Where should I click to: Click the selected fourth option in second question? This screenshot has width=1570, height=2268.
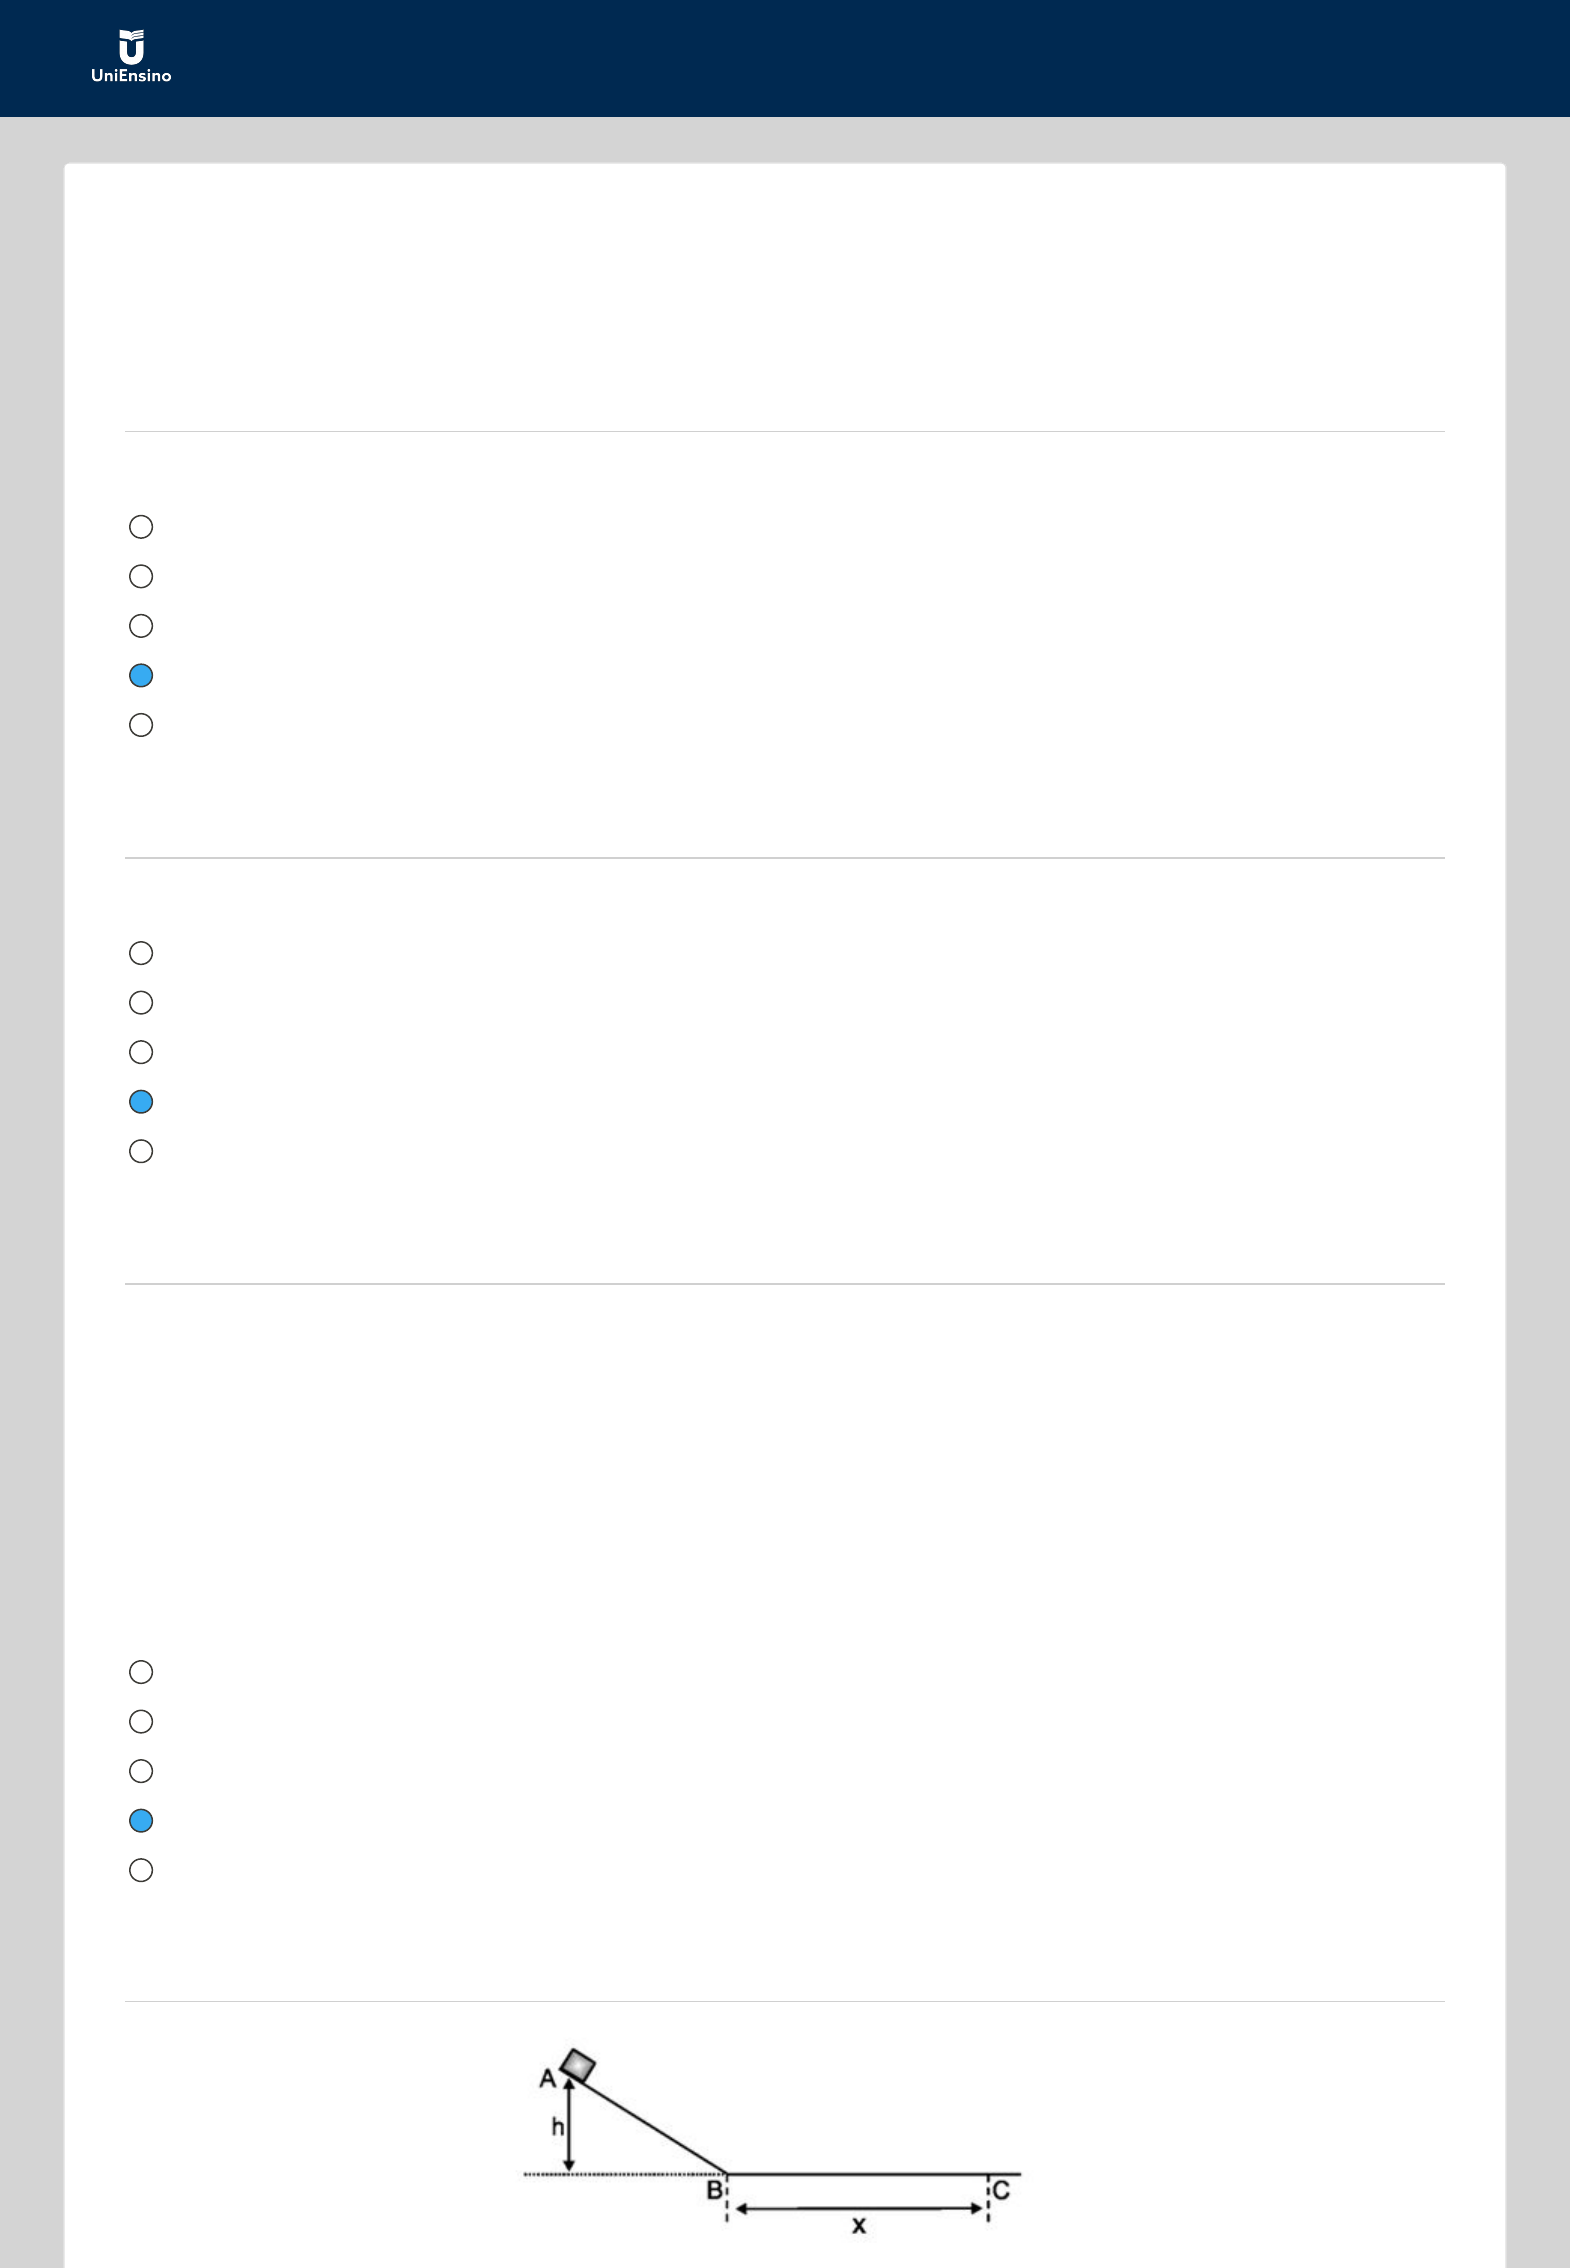[141, 1102]
